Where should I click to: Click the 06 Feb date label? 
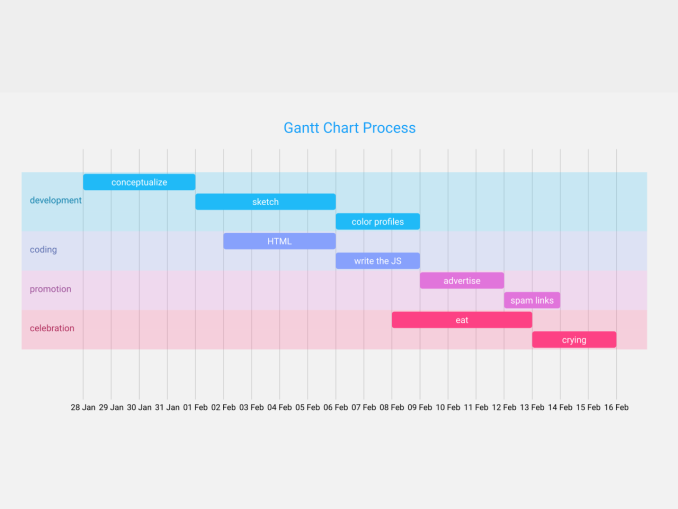tap(335, 408)
